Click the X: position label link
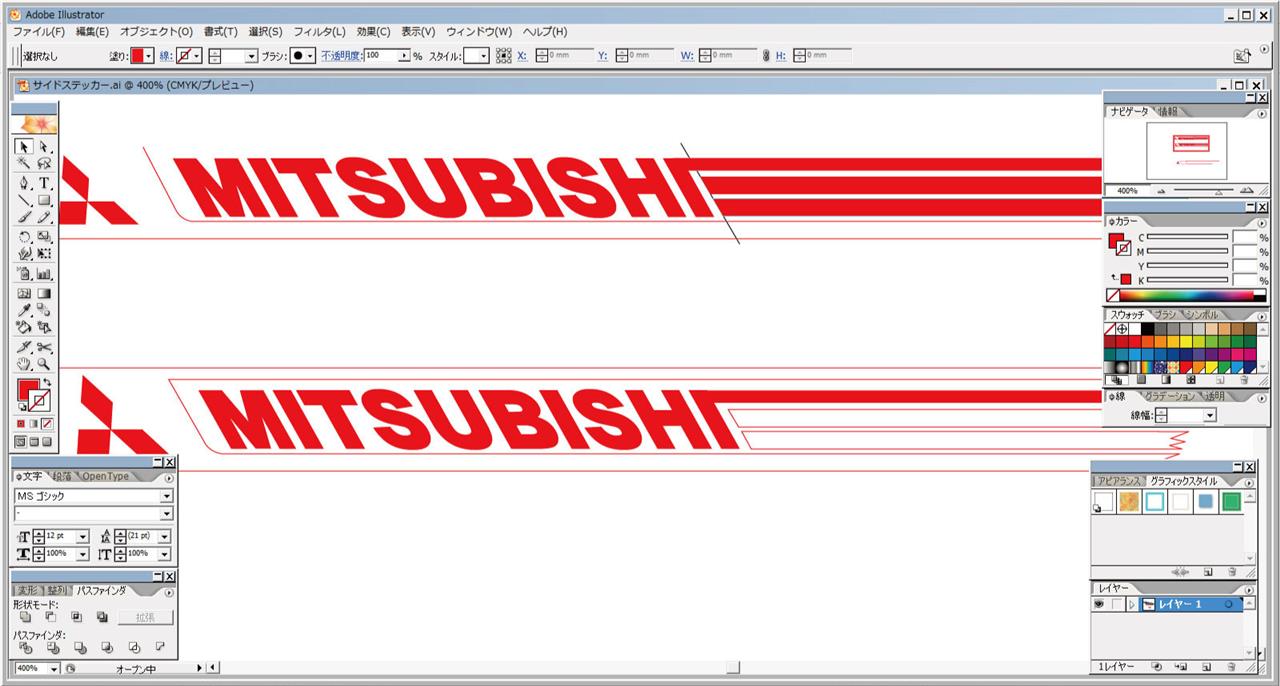This screenshot has width=1280, height=686. 522,56
